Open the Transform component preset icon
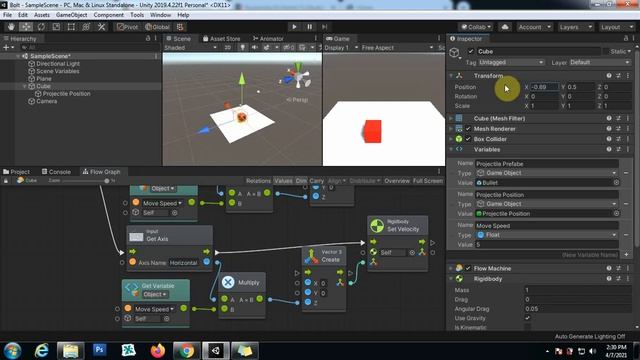This screenshot has width=640, height=360. point(618,76)
